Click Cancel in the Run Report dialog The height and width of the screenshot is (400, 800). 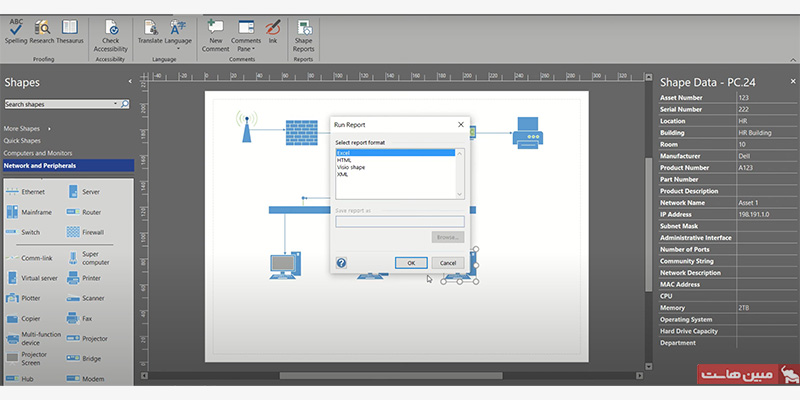[x=448, y=262]
